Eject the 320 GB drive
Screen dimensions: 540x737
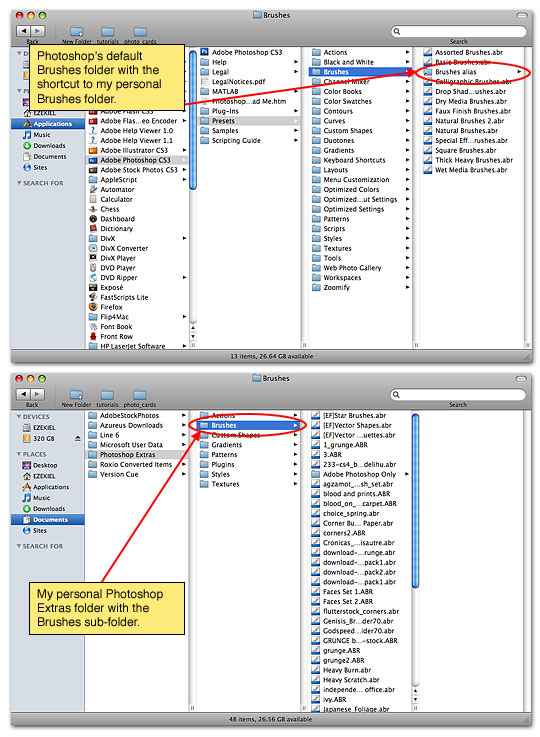(x=78, y=439)
